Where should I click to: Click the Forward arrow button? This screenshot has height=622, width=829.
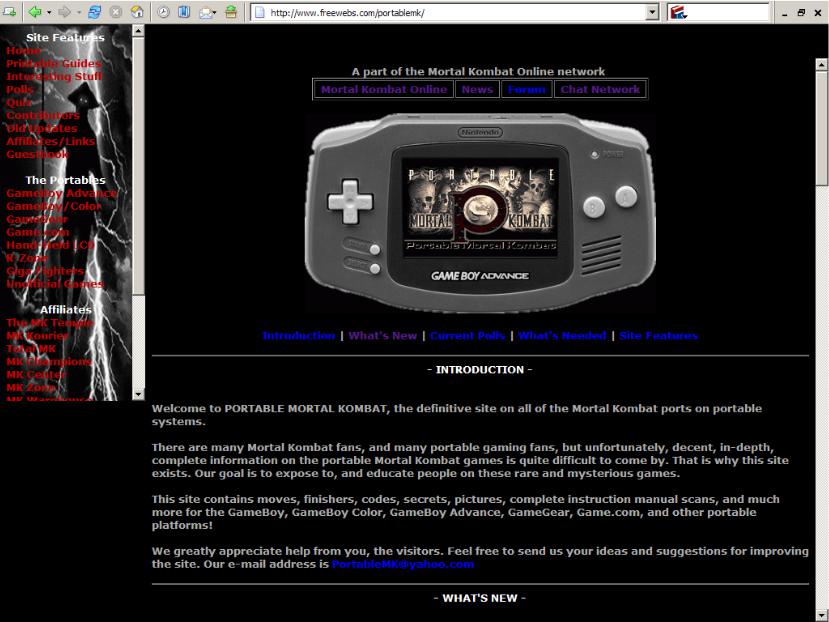pos(65,12)
